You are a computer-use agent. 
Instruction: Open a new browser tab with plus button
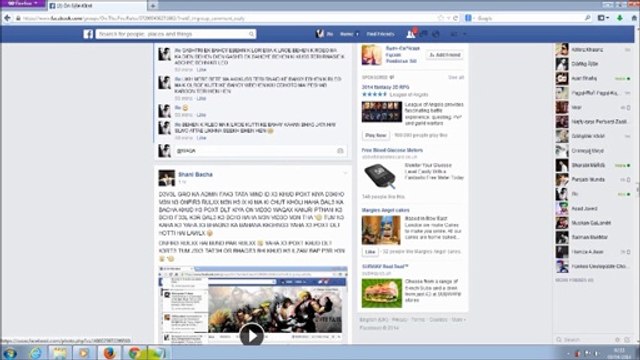click(153, 6)
